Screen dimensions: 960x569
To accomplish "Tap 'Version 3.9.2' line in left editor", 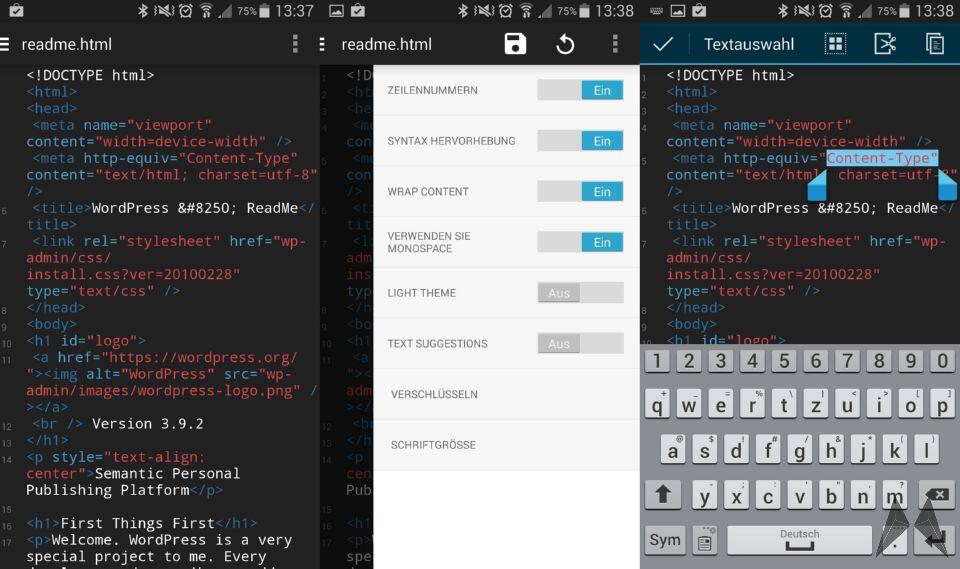I will pos(148,424).
